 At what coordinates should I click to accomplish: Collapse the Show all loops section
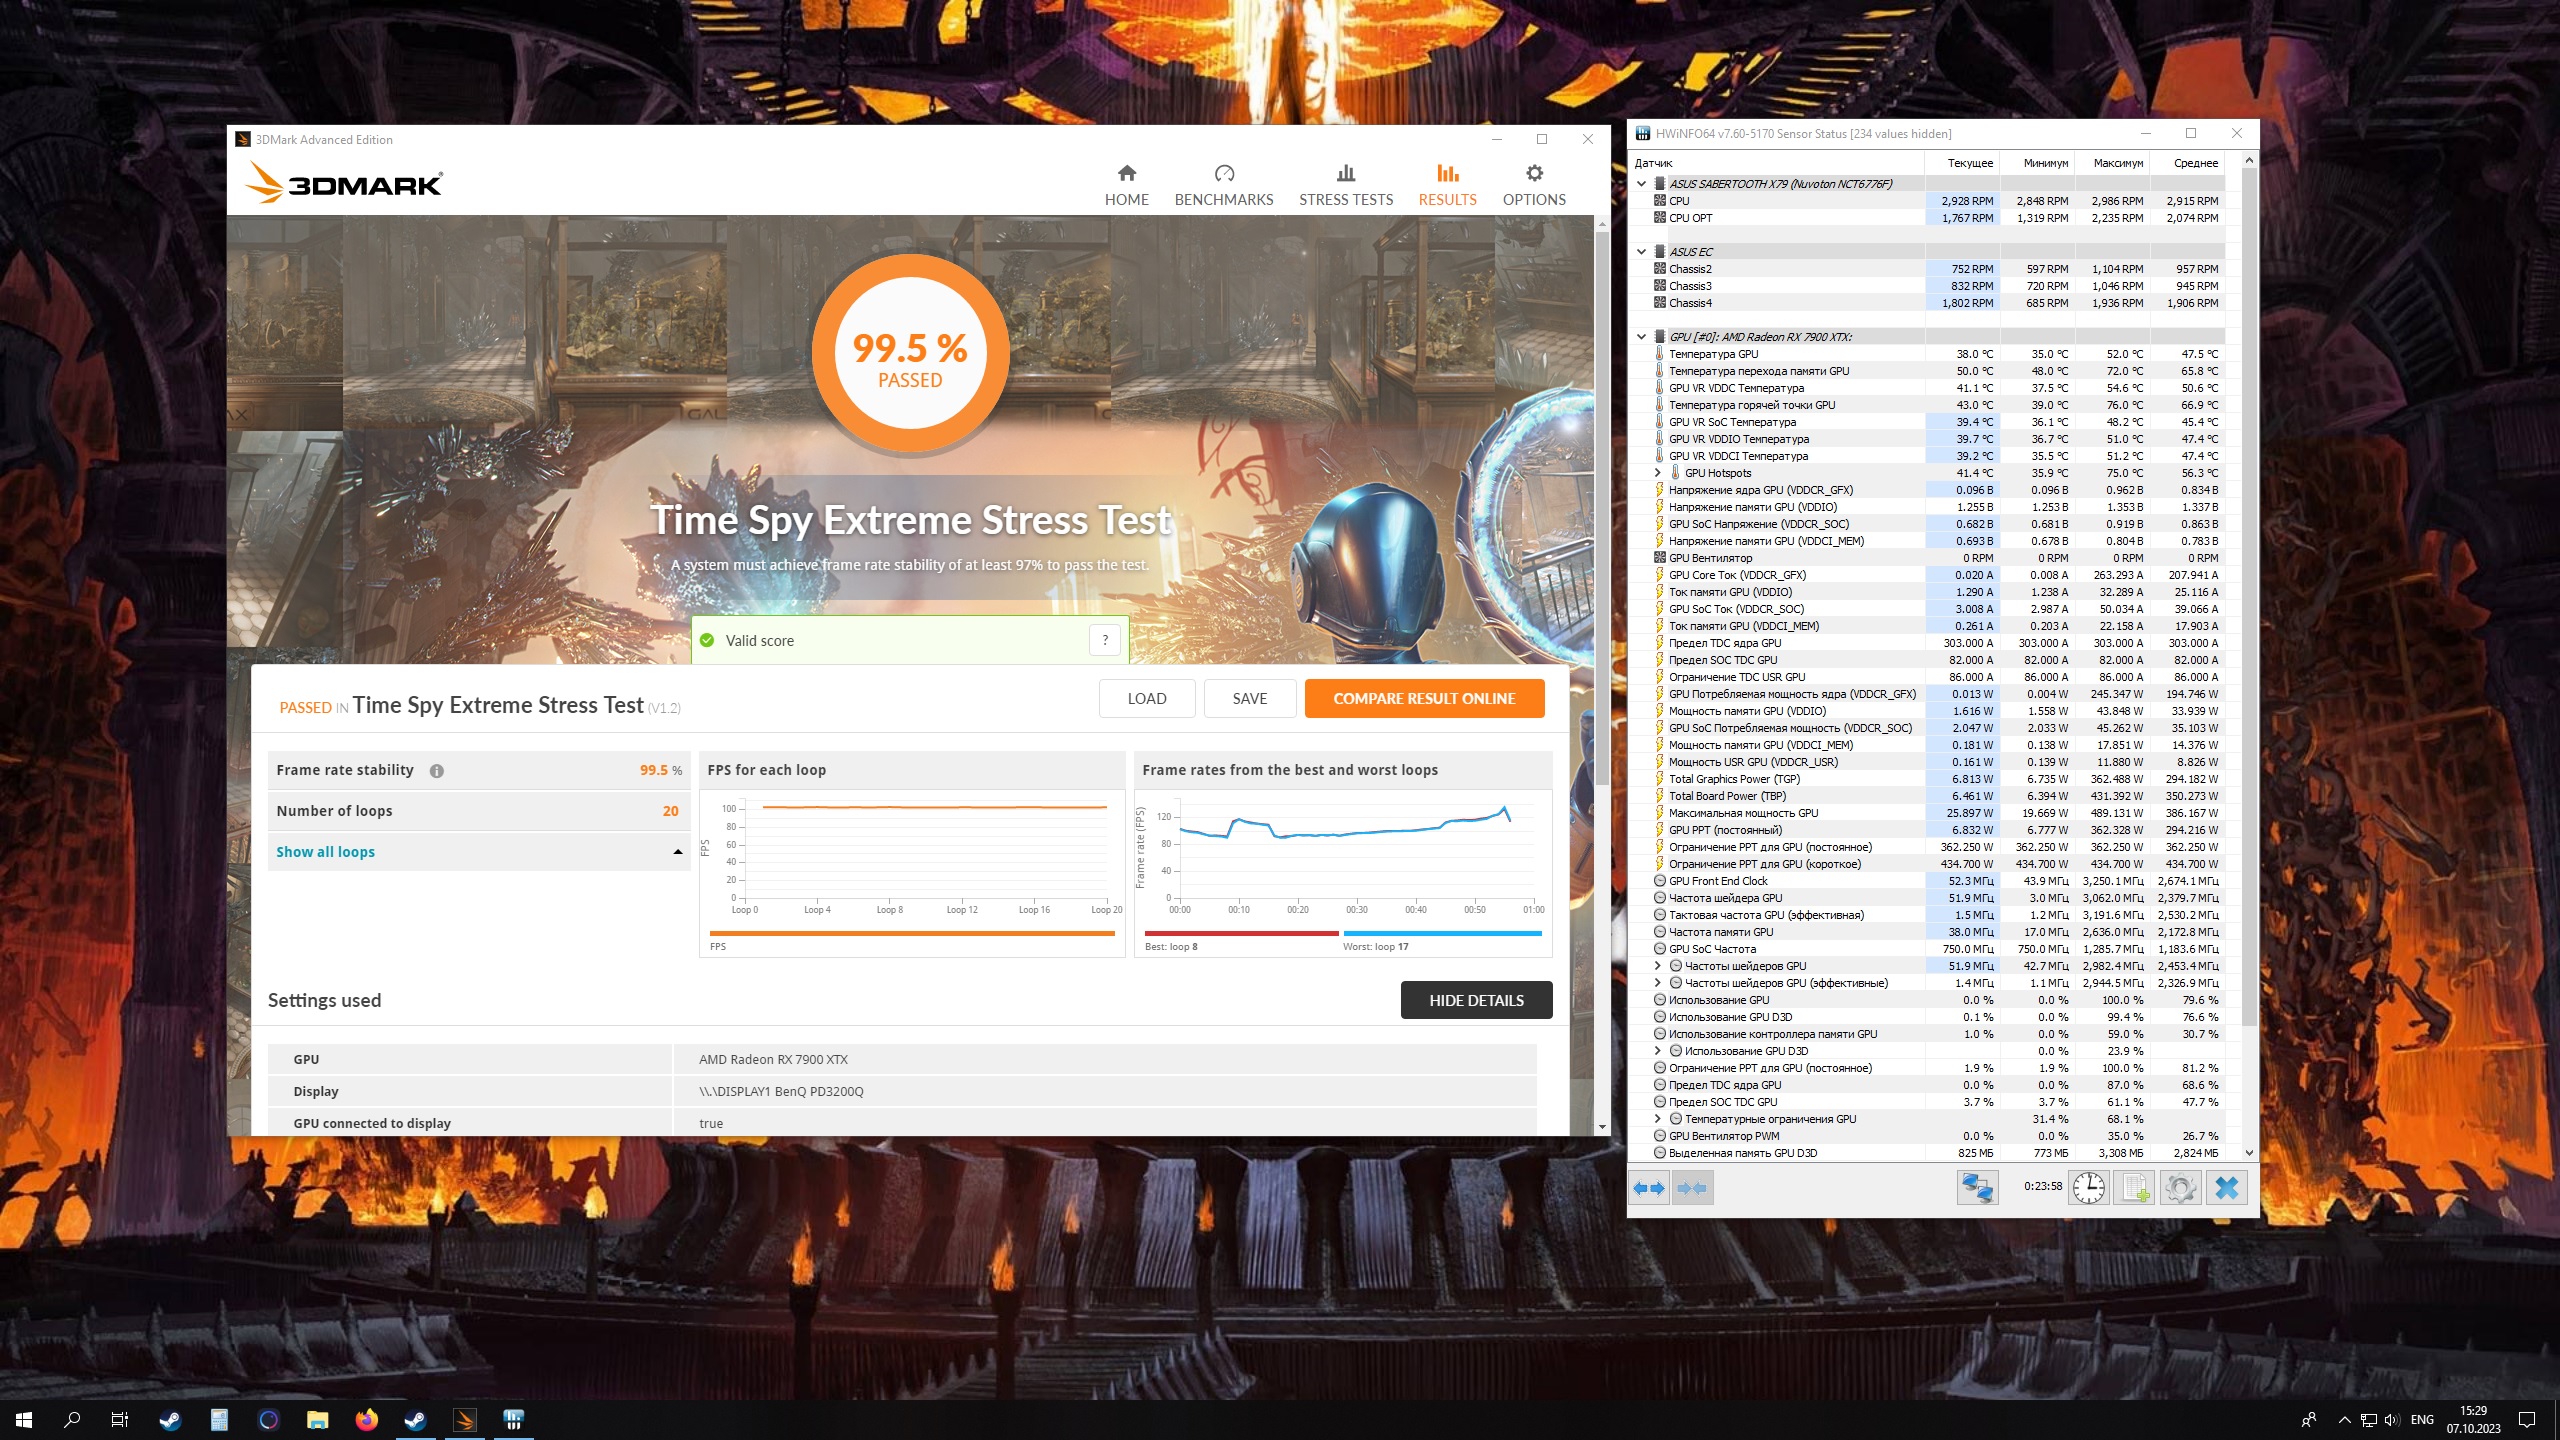click(x=677, y=852)
